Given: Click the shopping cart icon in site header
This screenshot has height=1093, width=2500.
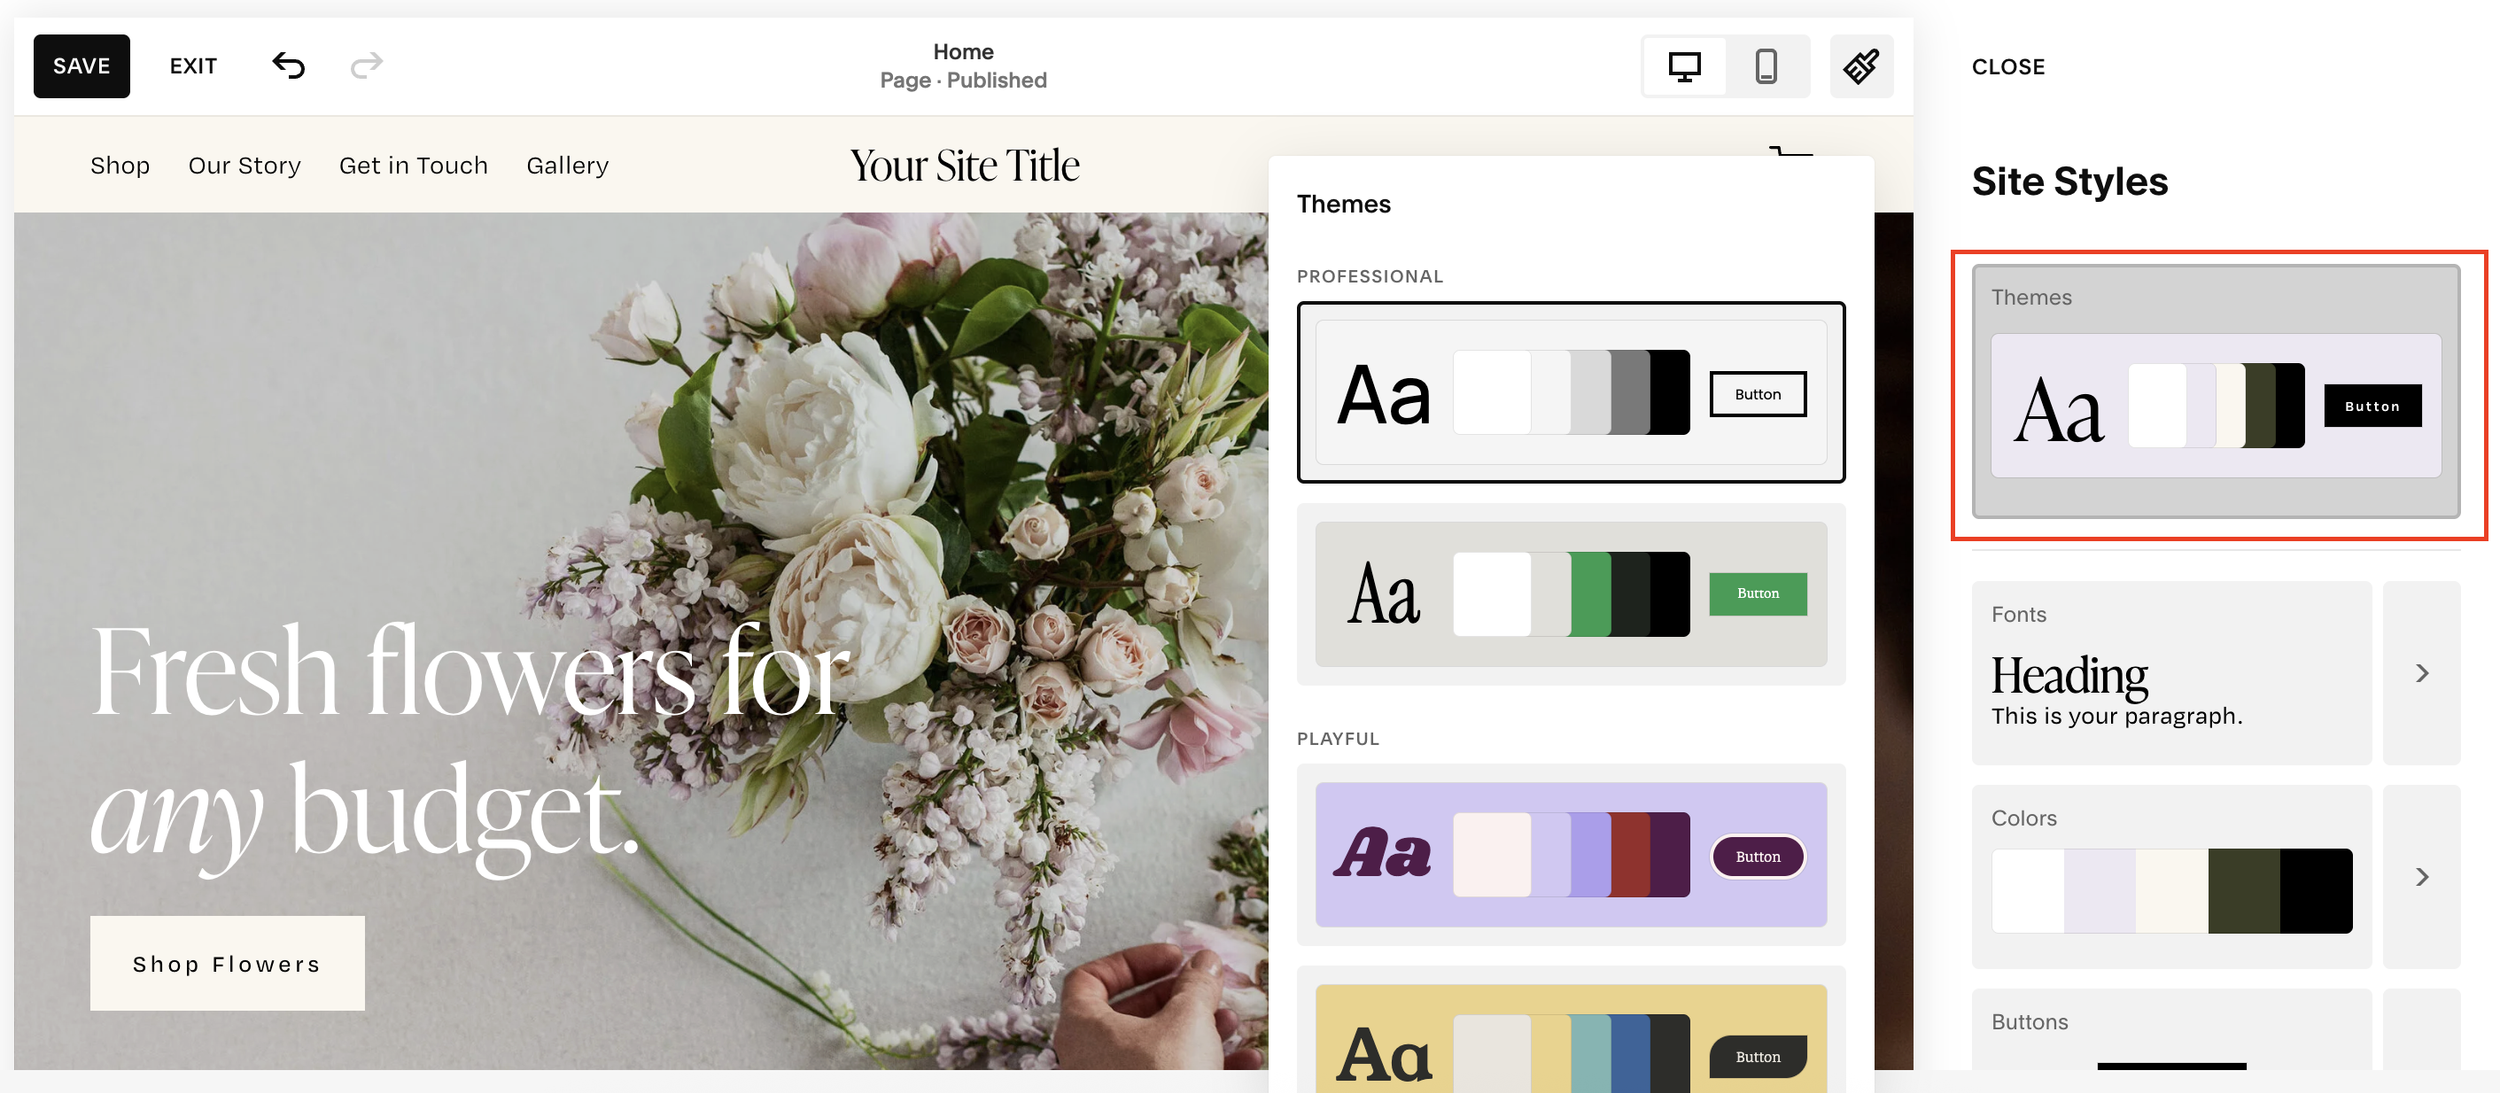Looking at the screenshot, I should click(1789, 160).
